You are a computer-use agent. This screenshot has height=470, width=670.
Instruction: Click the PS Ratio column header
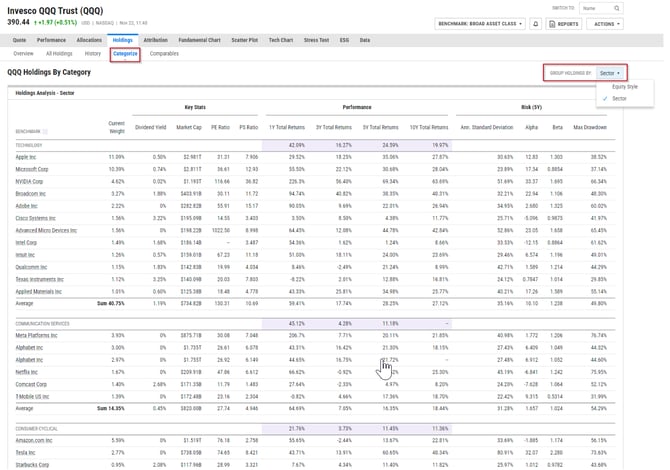[x=250, y=128]
